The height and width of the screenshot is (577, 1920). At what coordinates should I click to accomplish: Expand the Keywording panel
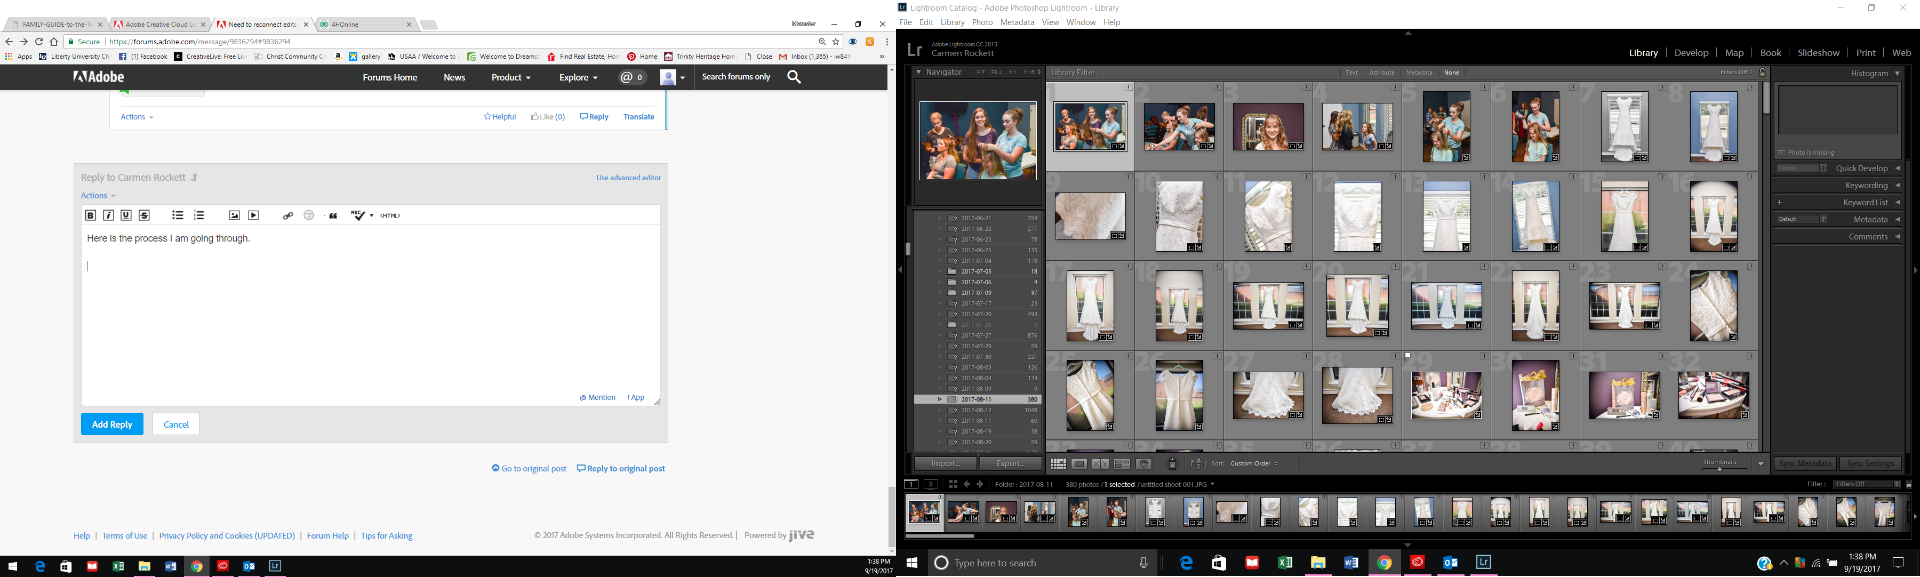1897,185
